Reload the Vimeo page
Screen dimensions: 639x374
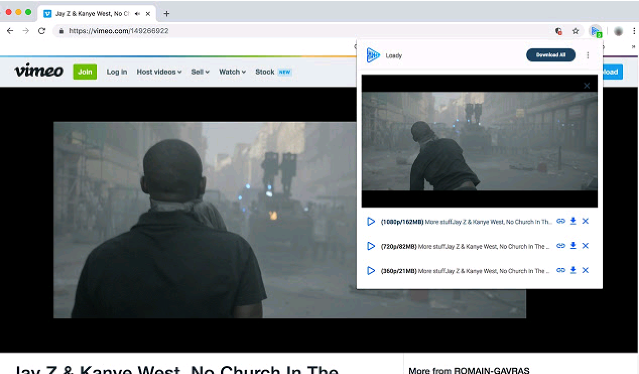pos(42,31)
